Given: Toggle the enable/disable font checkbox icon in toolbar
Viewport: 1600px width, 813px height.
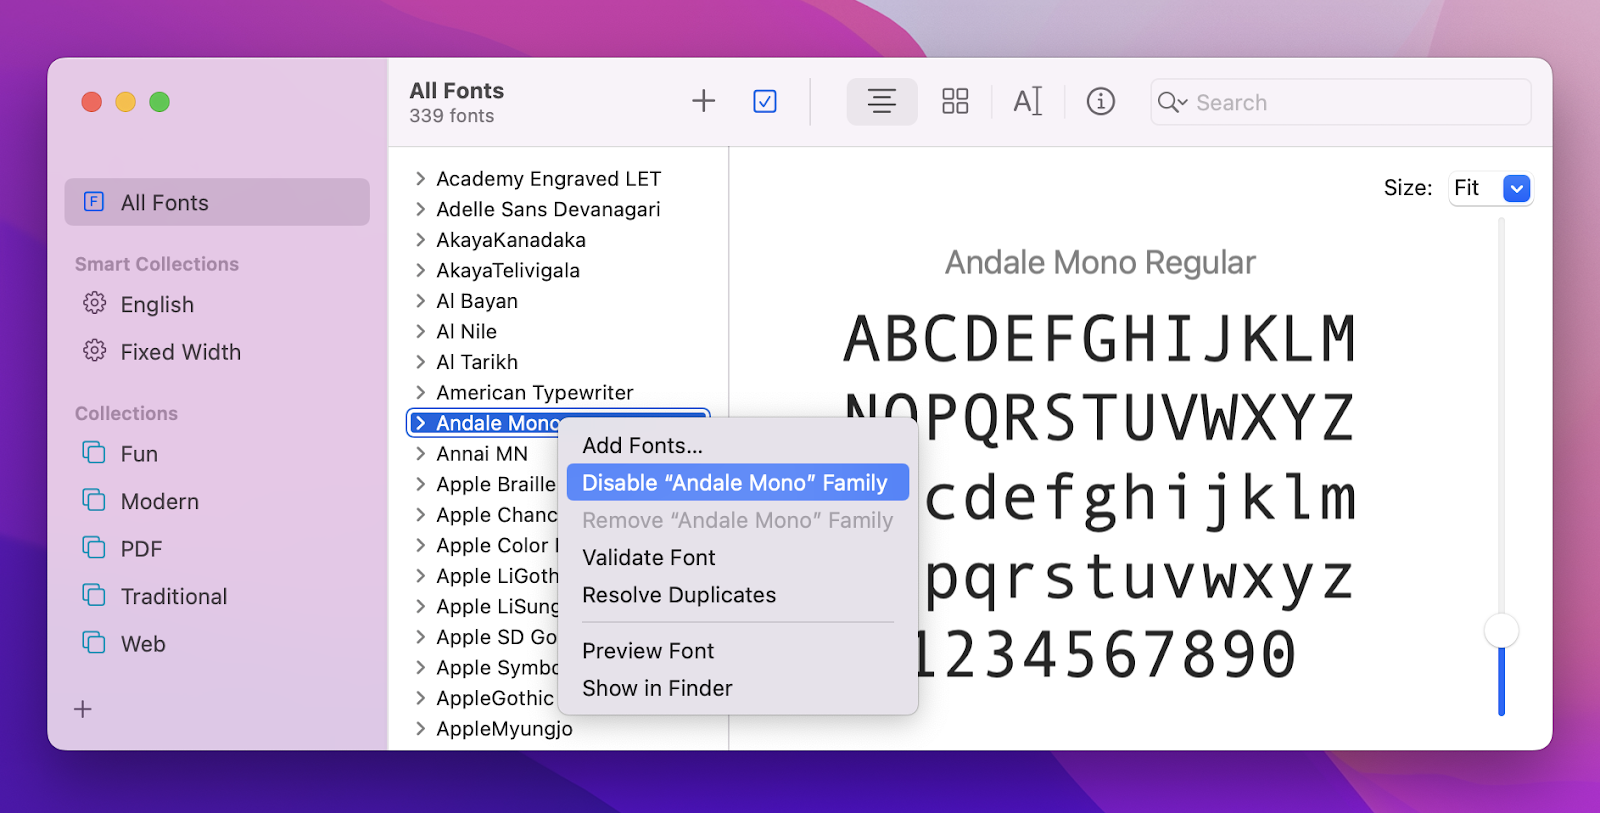Looking at the screenshot, I should click(x=765, y=101).
